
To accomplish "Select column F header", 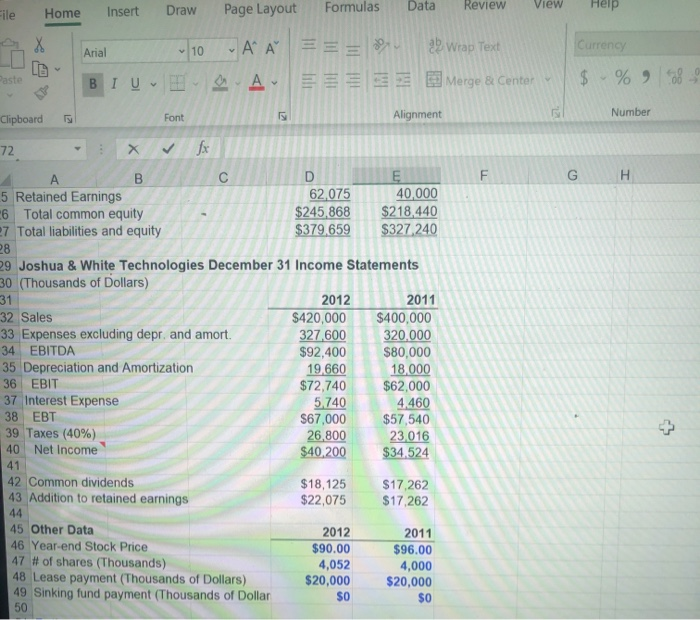I will point(483,175).
